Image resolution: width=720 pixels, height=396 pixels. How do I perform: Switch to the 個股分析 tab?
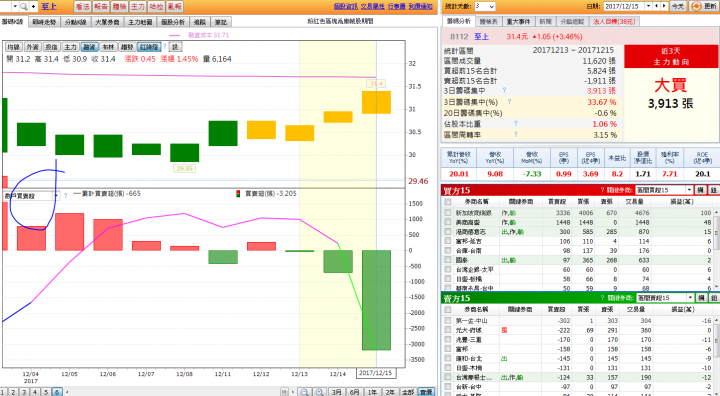tap(173, 22)
